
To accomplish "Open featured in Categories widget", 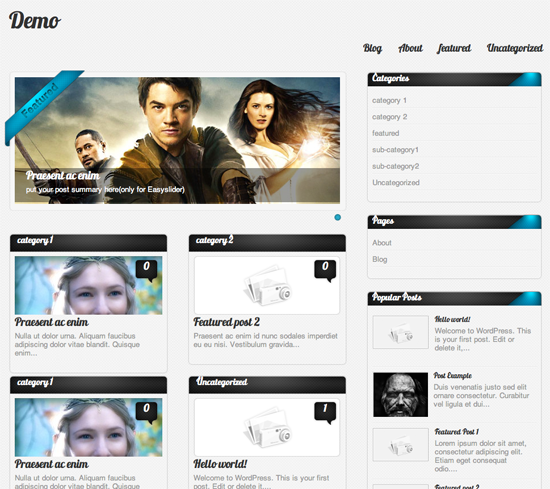I will click(385, 133).
